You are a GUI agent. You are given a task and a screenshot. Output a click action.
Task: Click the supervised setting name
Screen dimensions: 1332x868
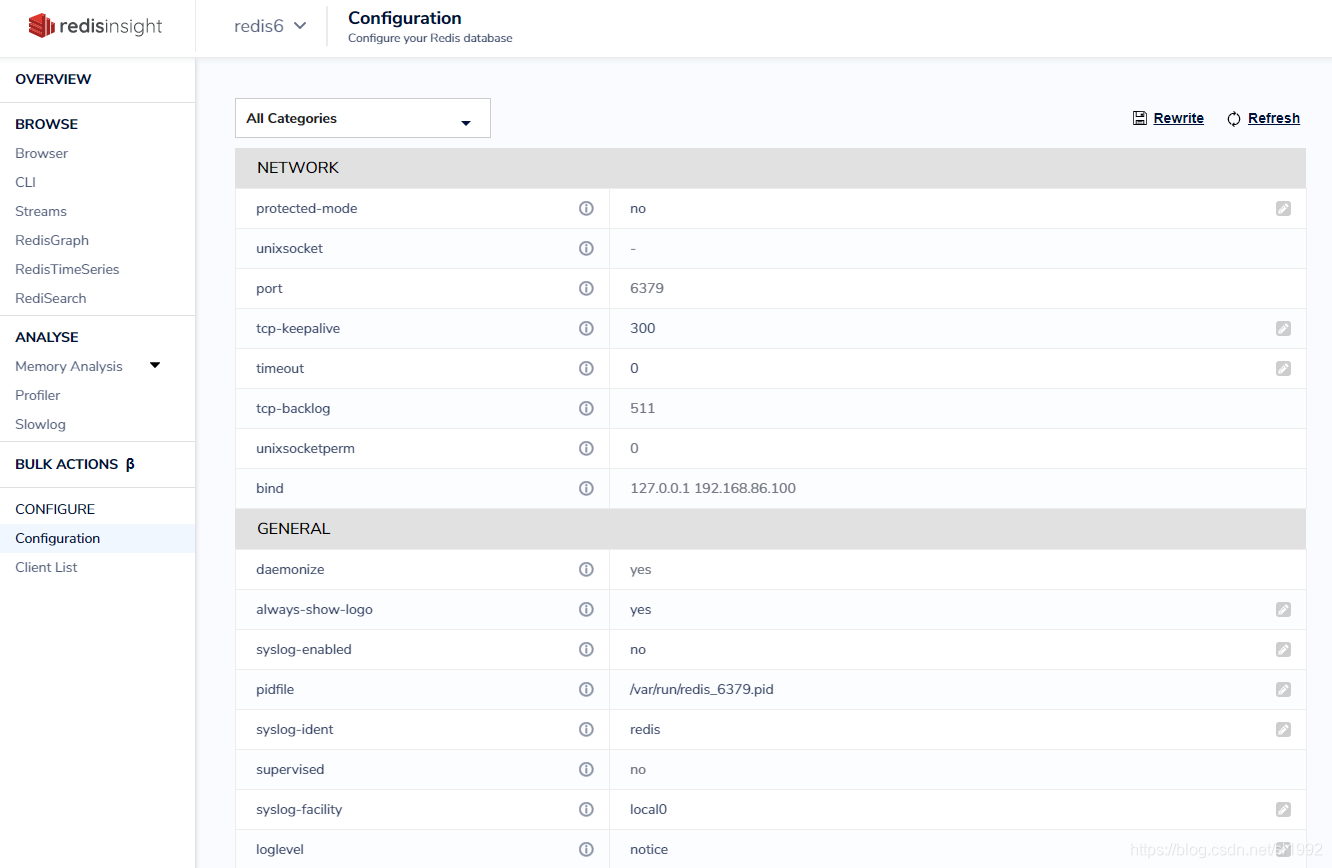click(x=290, y=769)
